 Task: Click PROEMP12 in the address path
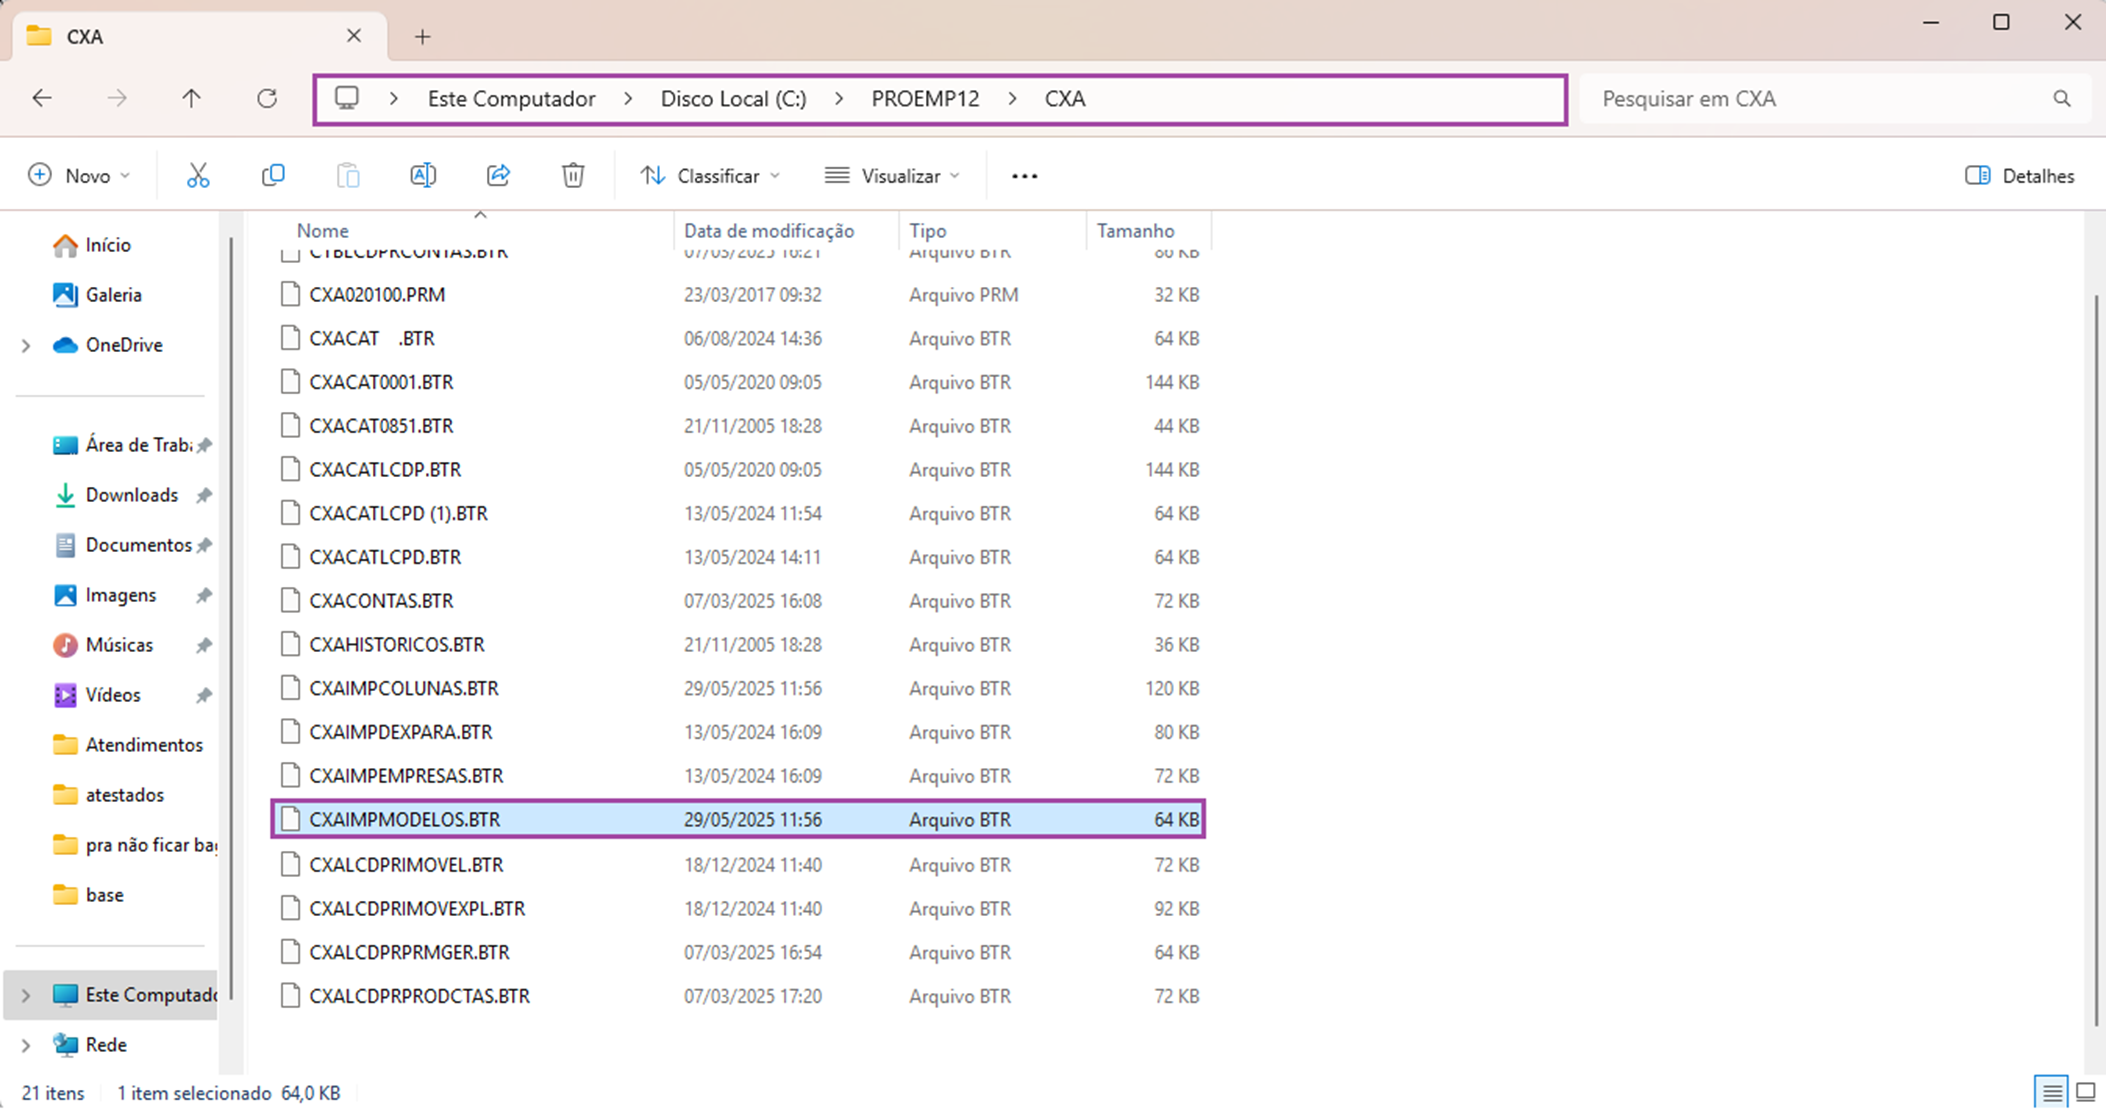coord(925,99)
